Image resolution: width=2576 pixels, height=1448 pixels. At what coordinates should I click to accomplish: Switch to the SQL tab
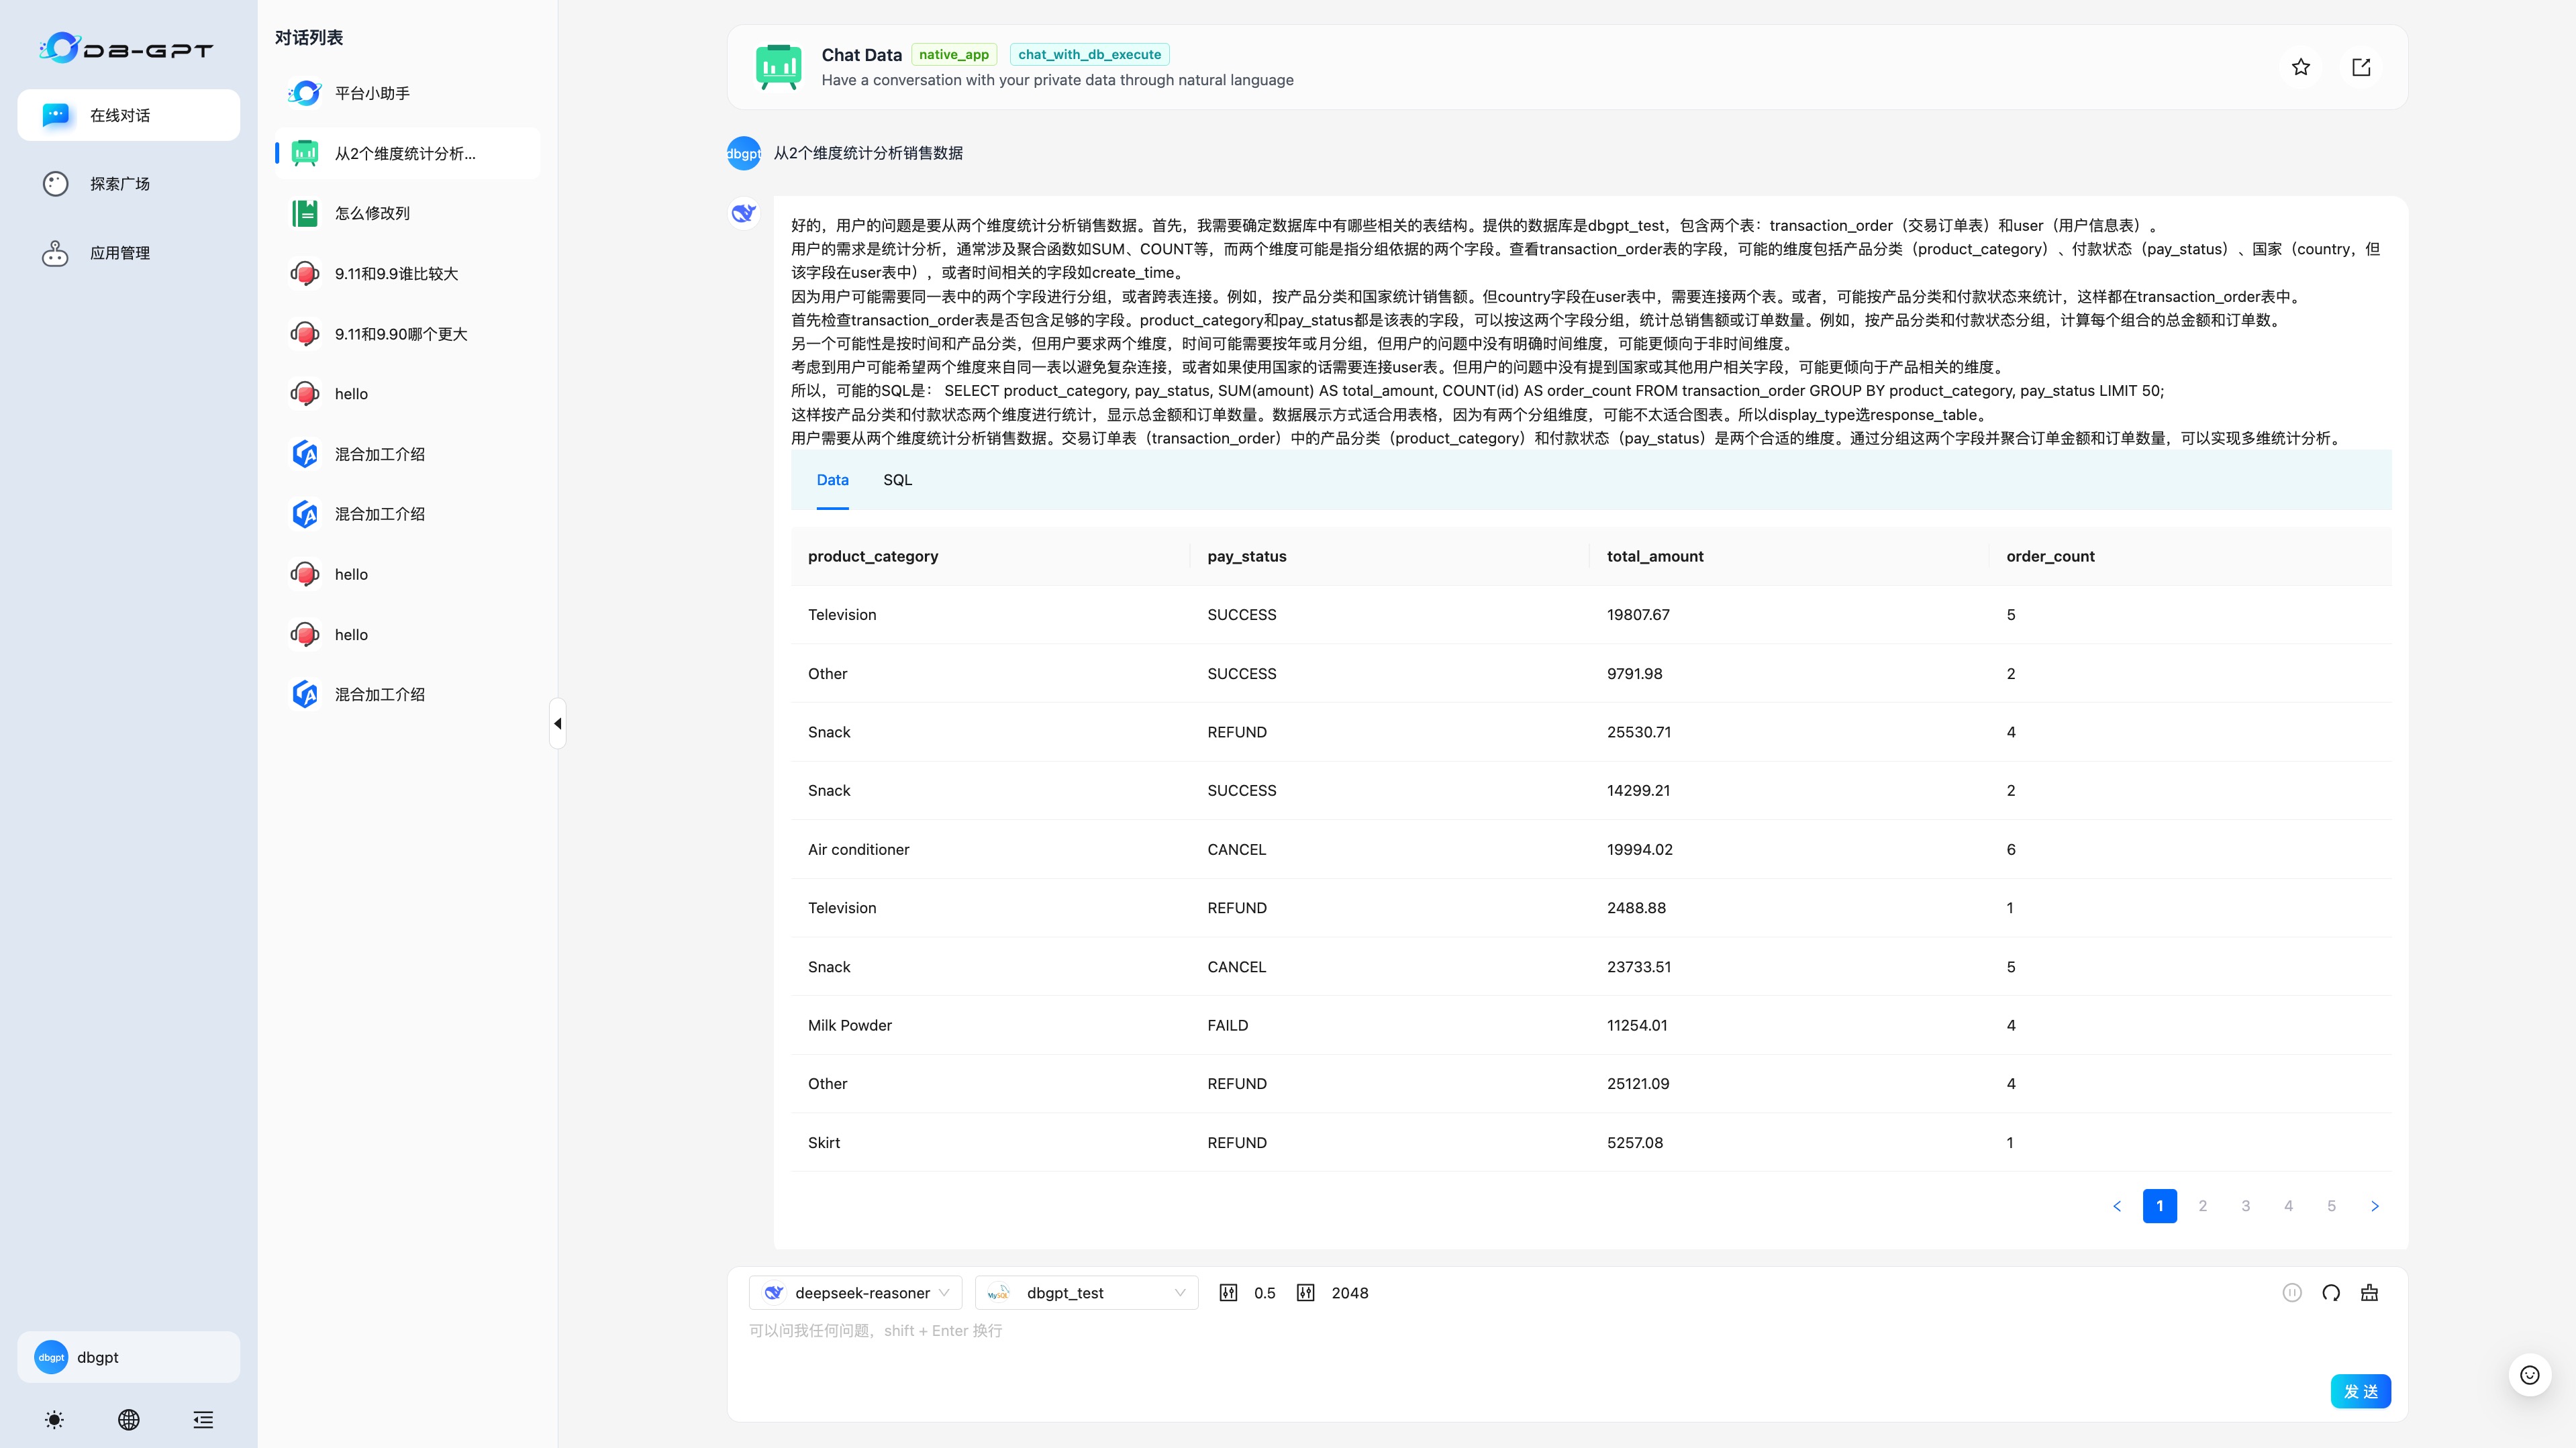897,480
